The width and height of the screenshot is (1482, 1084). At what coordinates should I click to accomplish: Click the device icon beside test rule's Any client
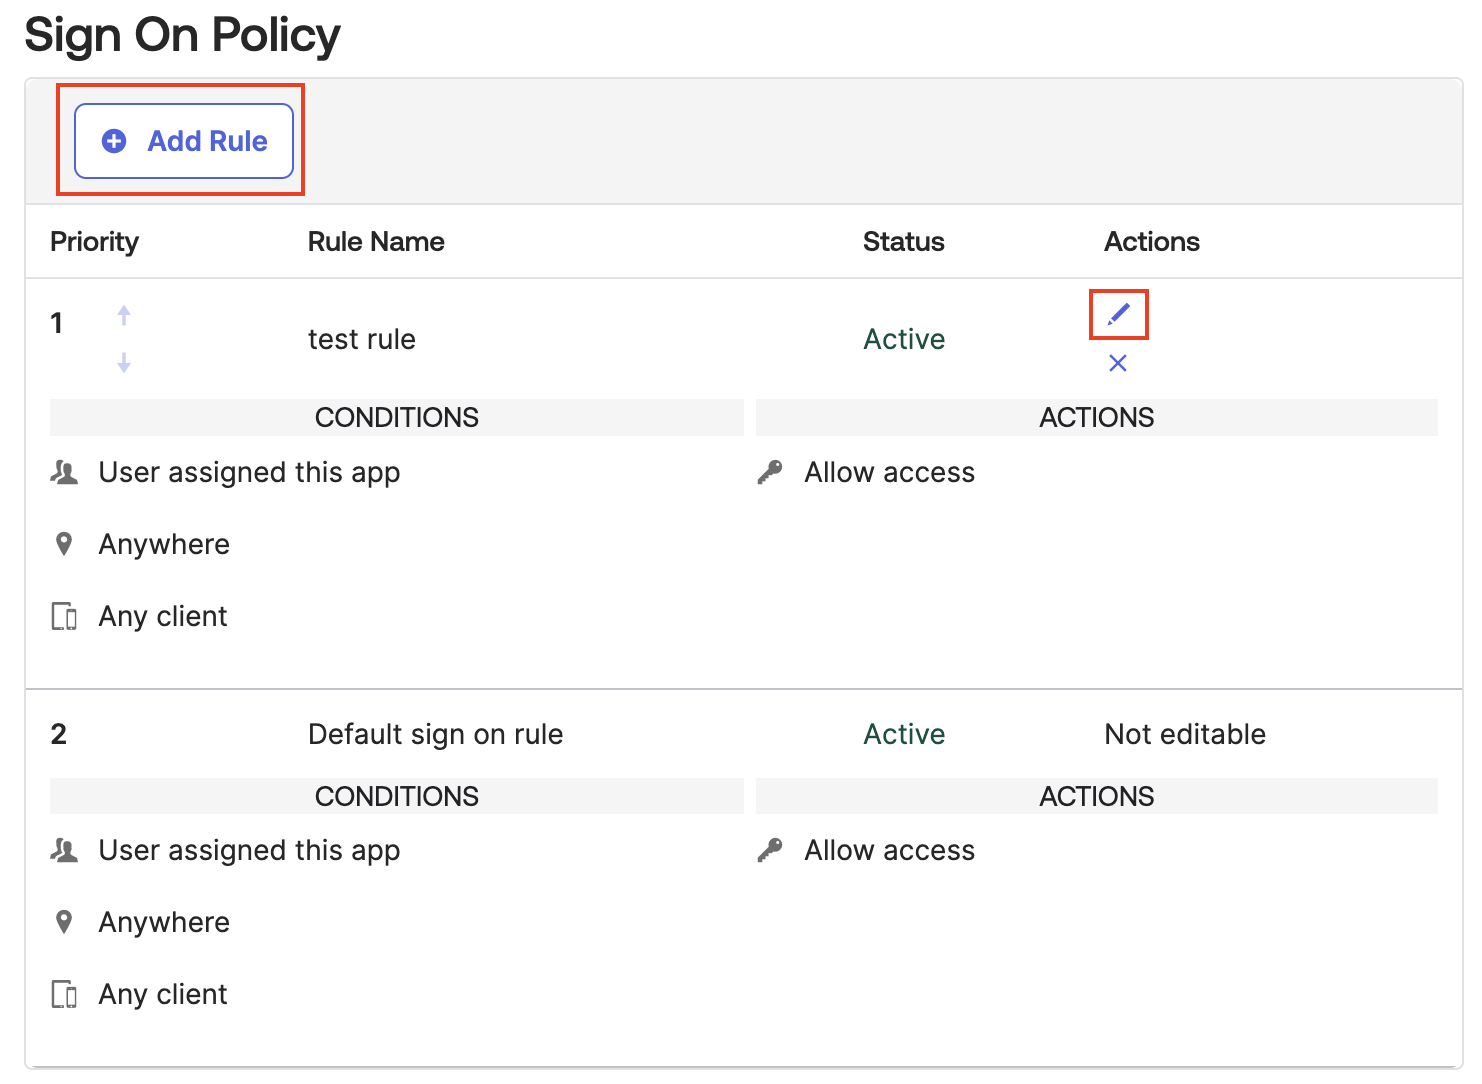point(64,616)
